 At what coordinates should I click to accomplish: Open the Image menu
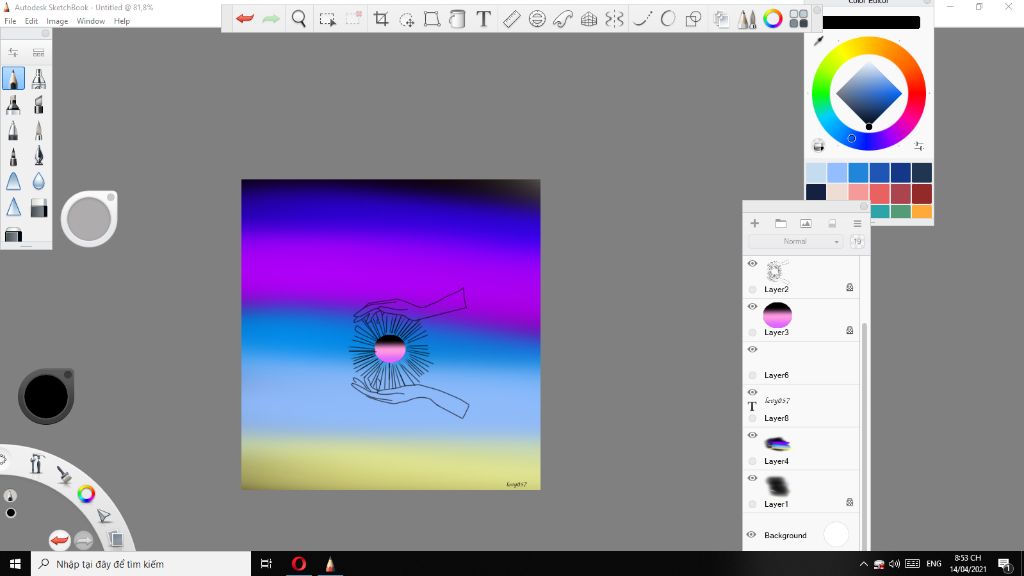tap(57, 21)
